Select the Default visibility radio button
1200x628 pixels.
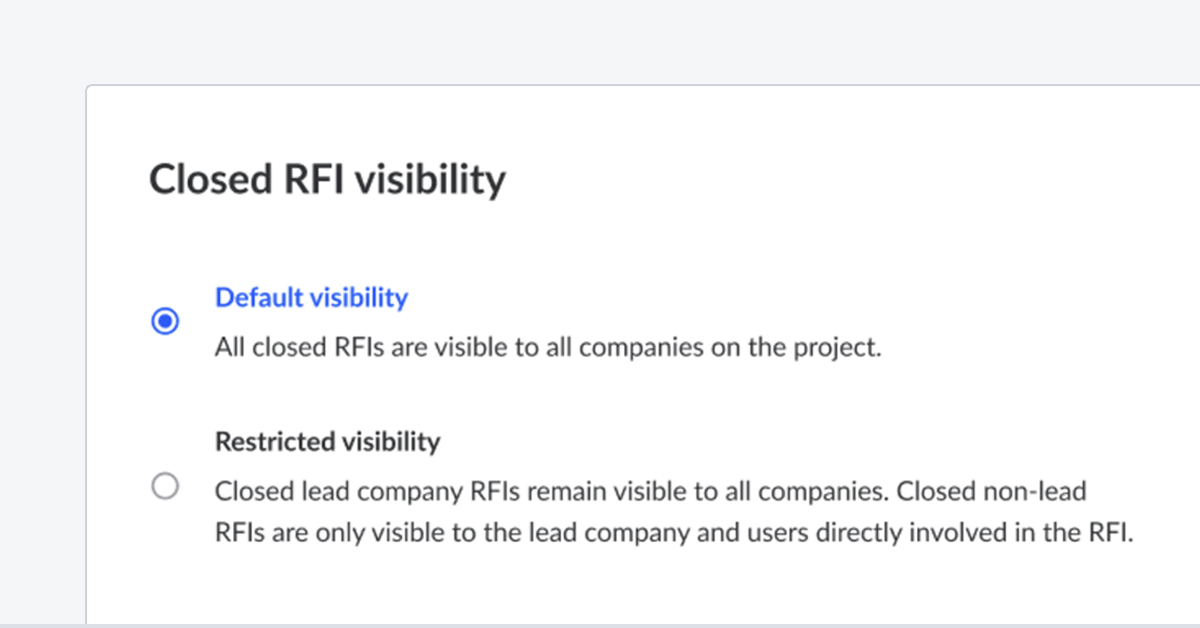(165, 322)
